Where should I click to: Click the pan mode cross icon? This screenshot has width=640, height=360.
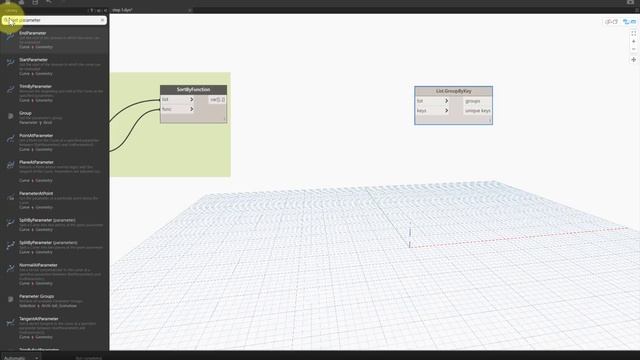633,60
